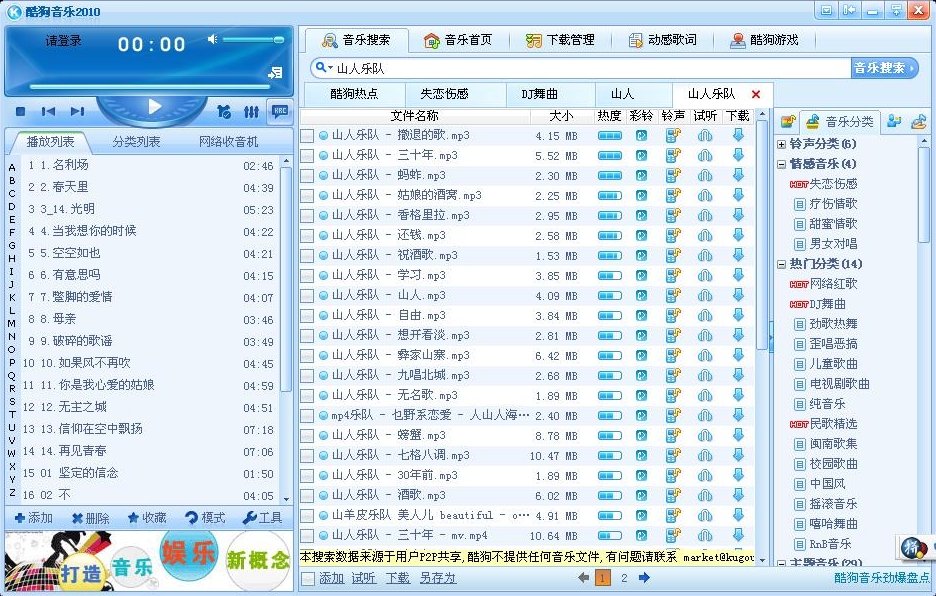Screen dimensions: 936x596
Task: Tick the checkbox for 山人乐队 - 姑娘的酒窝.mp3
Action: 307,196
